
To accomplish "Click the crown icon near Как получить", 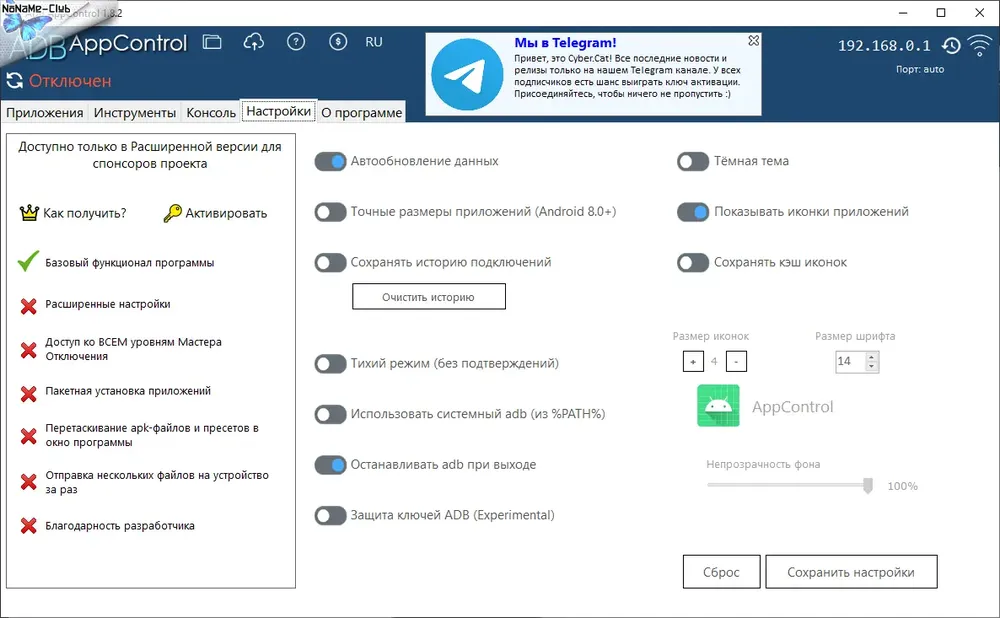I will (29, 213).
